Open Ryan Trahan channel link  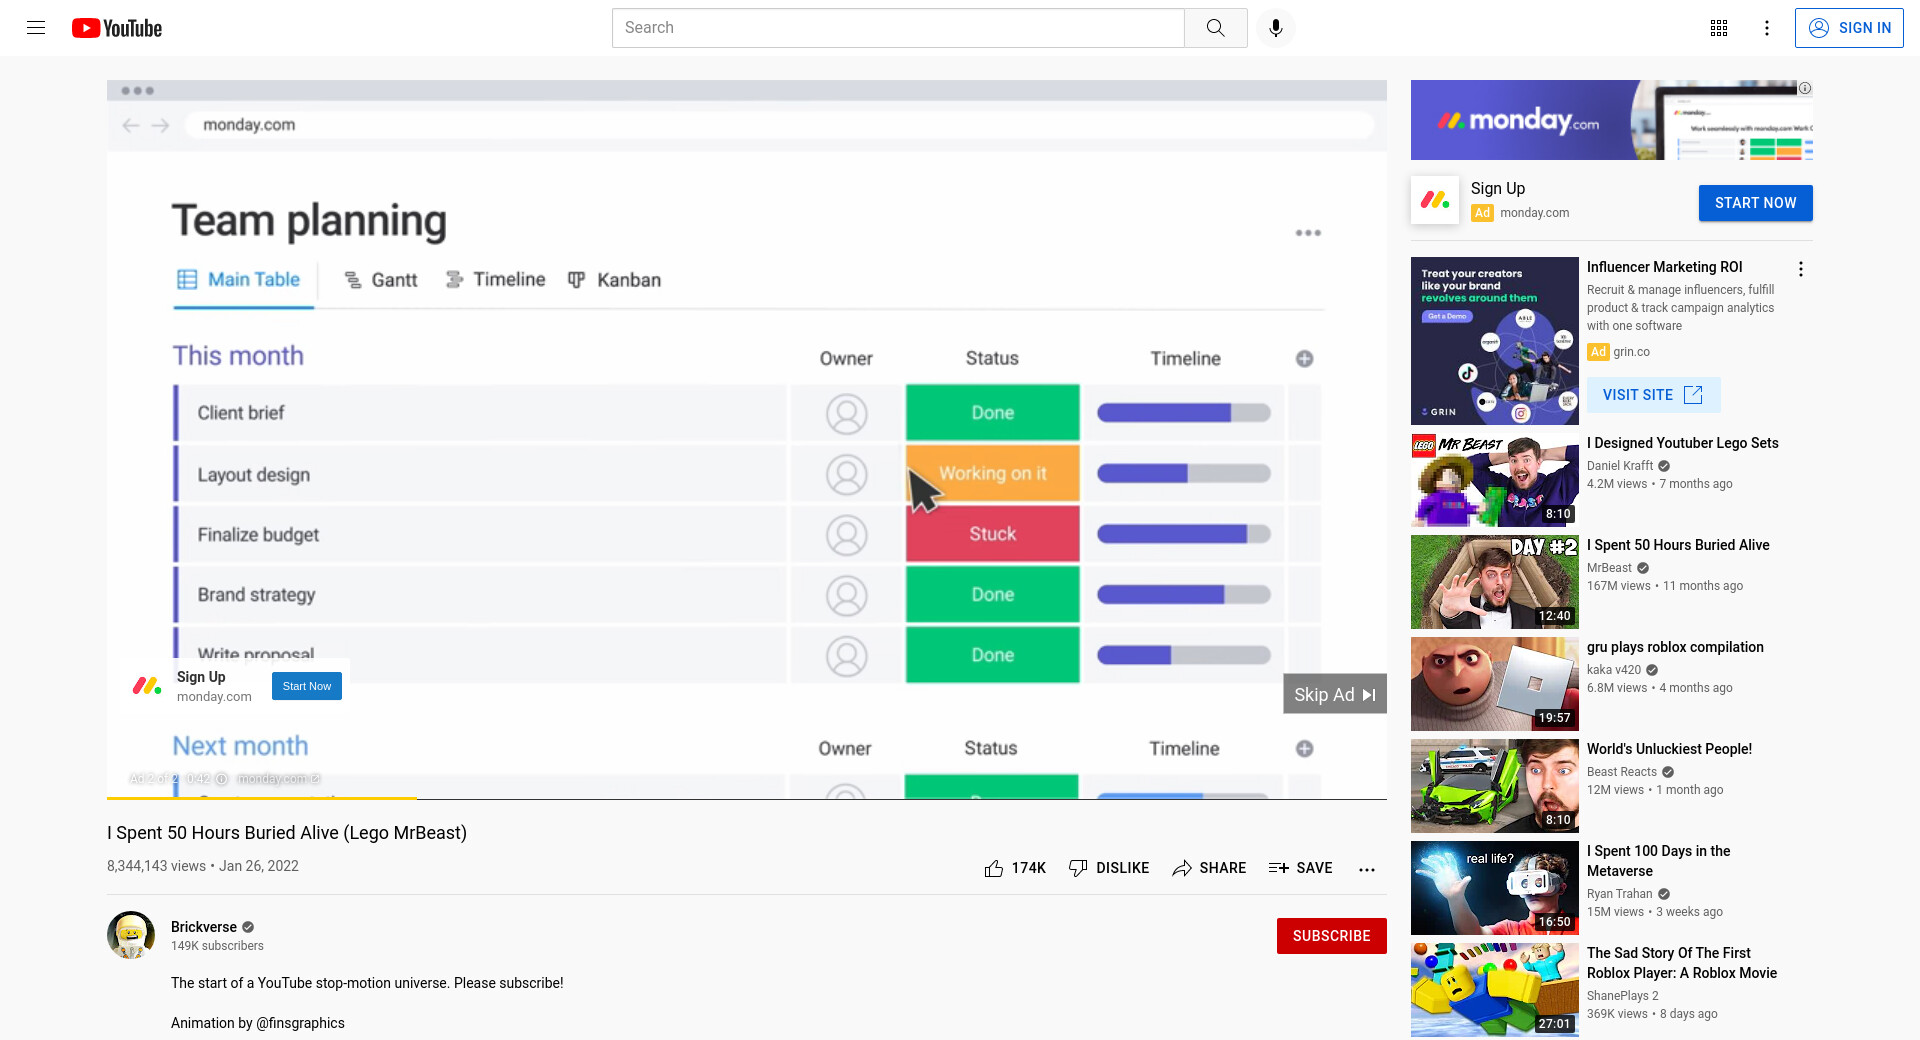click(x=1619, y=894)
